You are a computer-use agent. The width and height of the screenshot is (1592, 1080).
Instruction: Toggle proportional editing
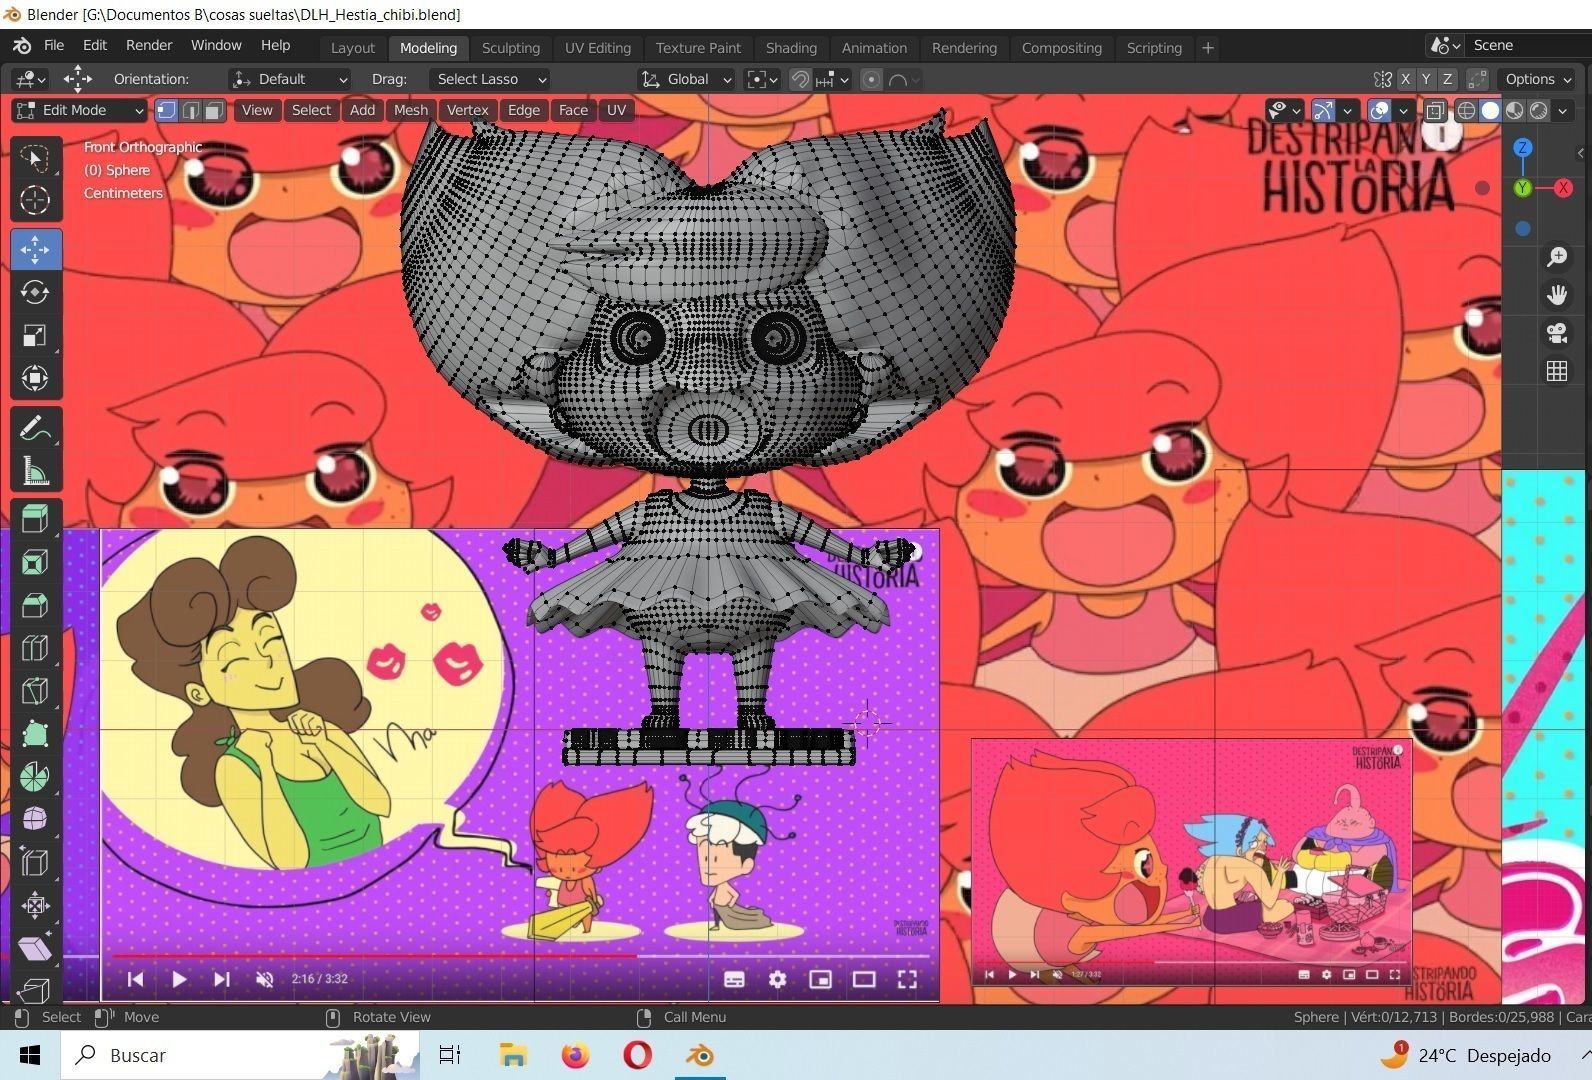[x=871, y=79]
